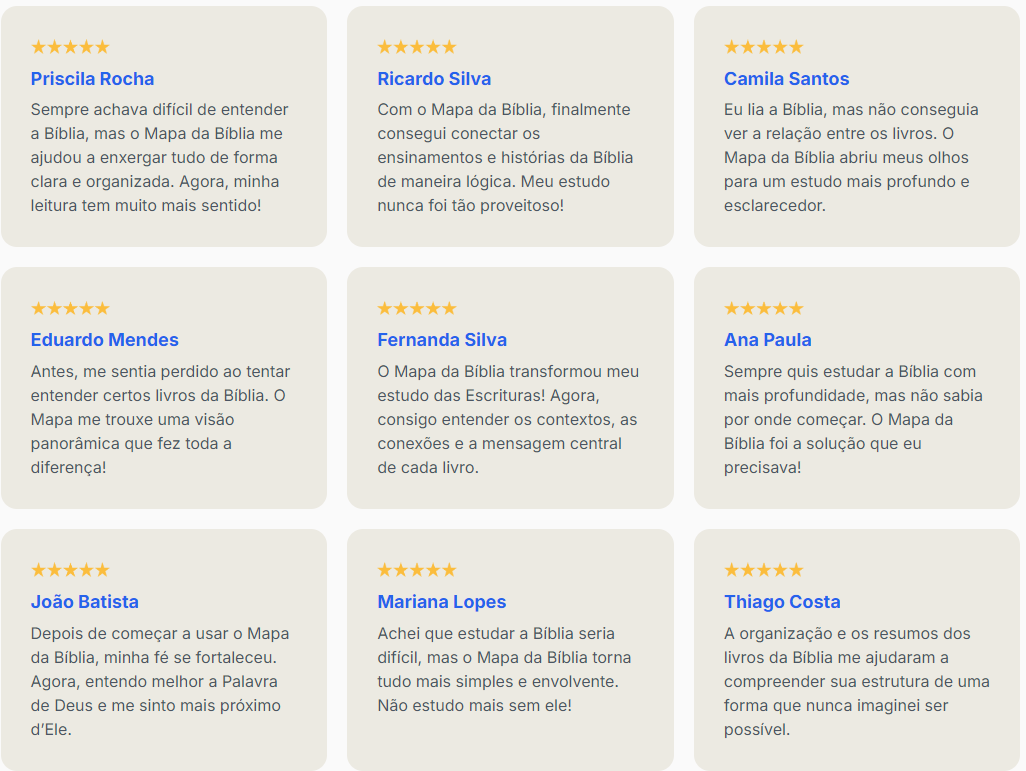Click the star rating above Thiago Costa

pyautogui.click(x=763, y=570)
